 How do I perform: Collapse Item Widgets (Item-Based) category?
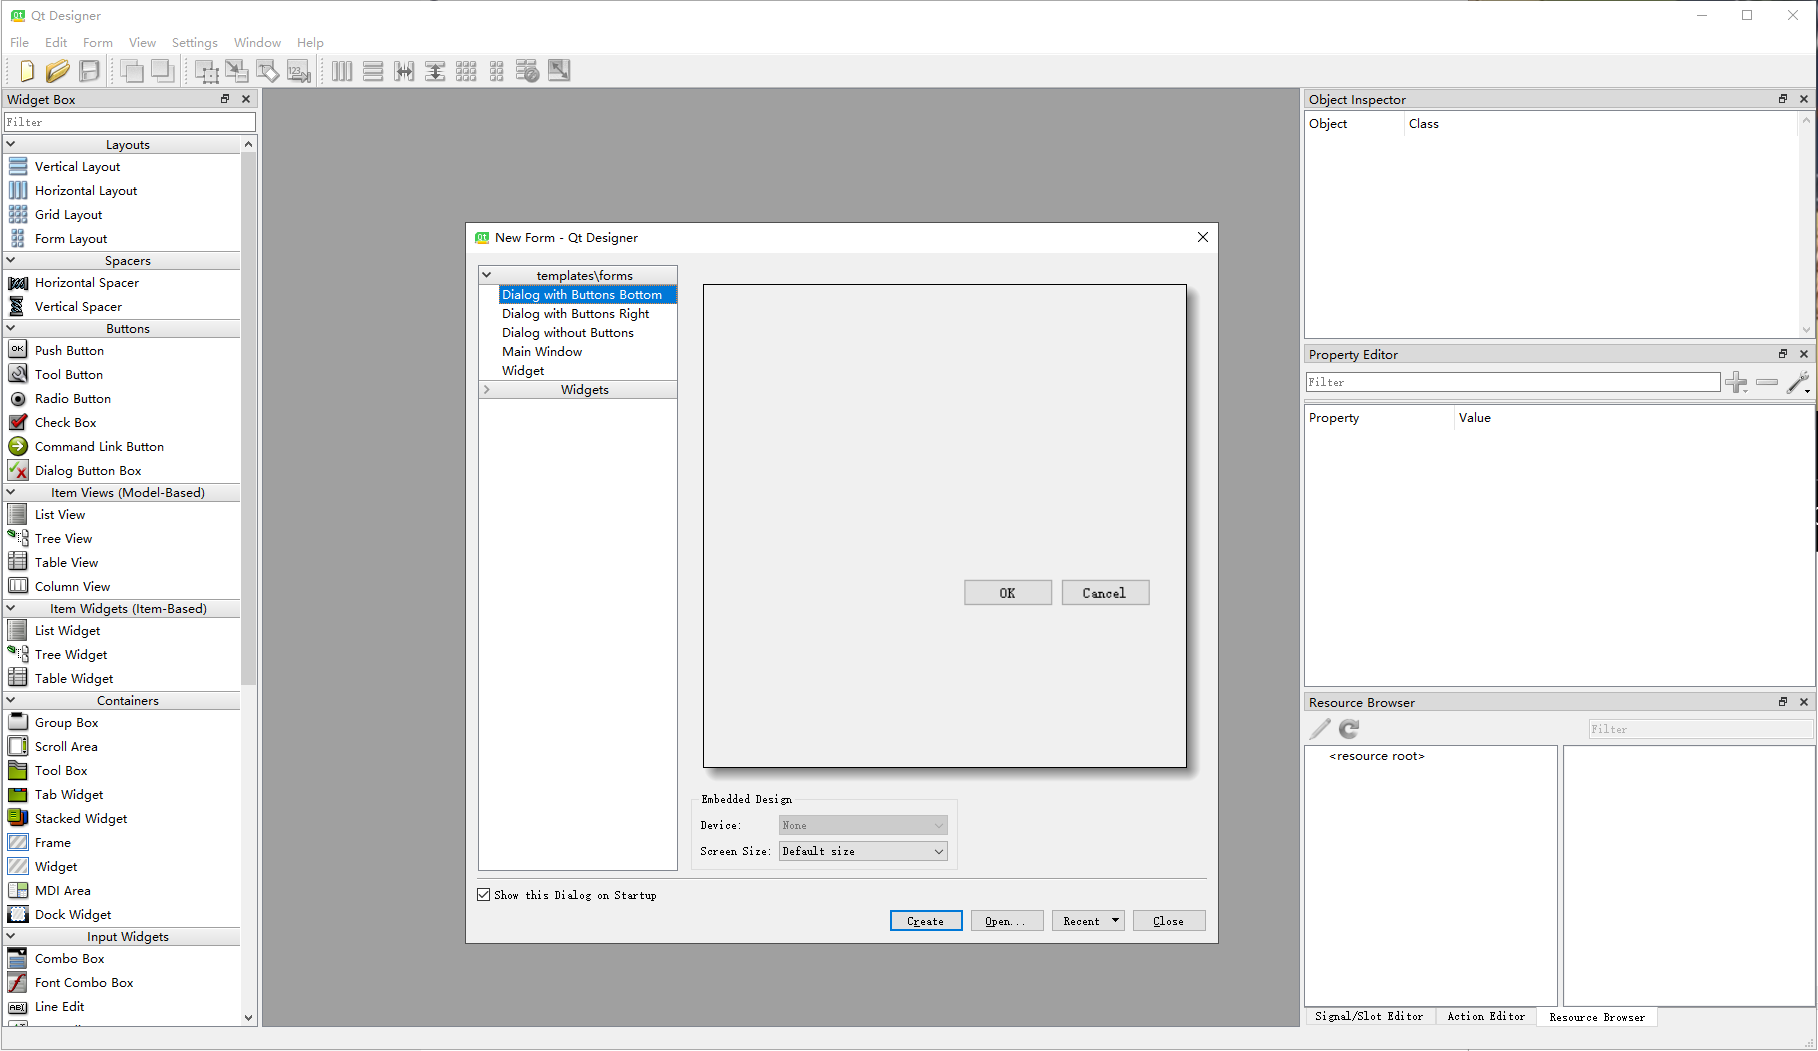11,608
